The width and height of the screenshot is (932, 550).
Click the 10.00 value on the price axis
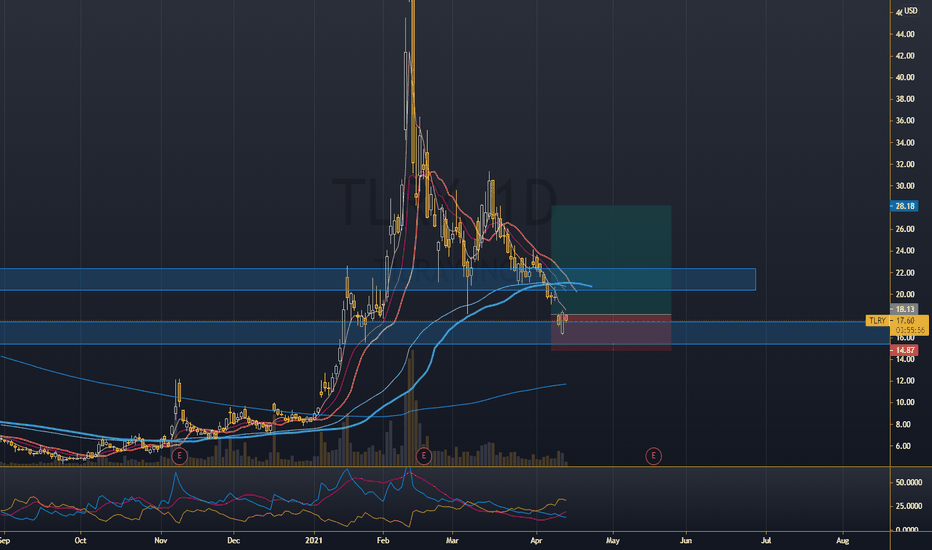pos(905,403)
